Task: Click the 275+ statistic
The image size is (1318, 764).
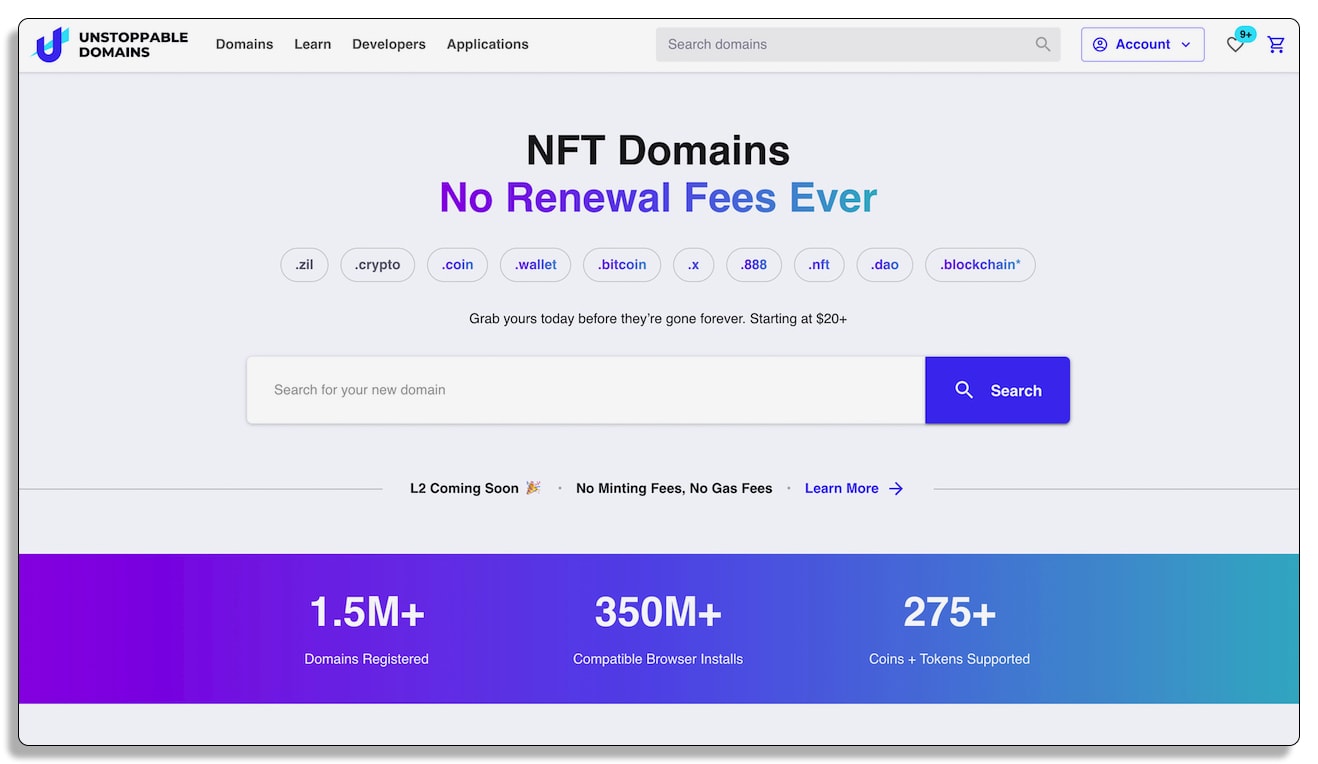Action: pos(949,612)
